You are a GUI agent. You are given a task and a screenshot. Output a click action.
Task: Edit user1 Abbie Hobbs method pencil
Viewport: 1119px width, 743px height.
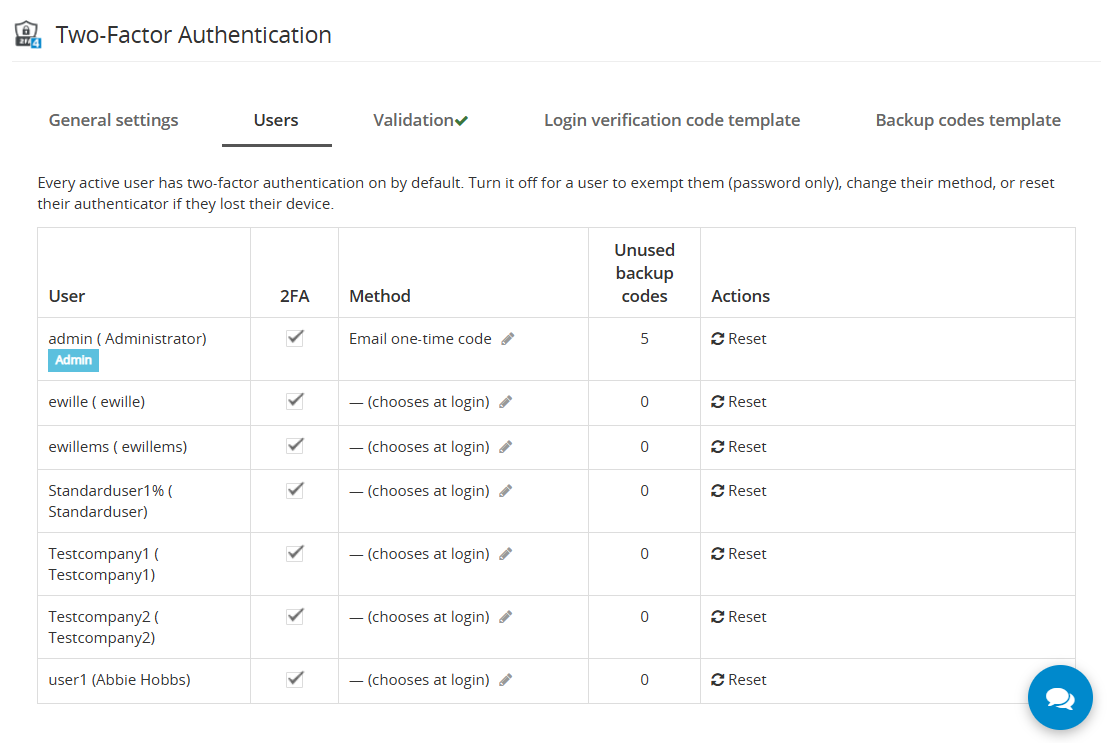tap(505, 679)
